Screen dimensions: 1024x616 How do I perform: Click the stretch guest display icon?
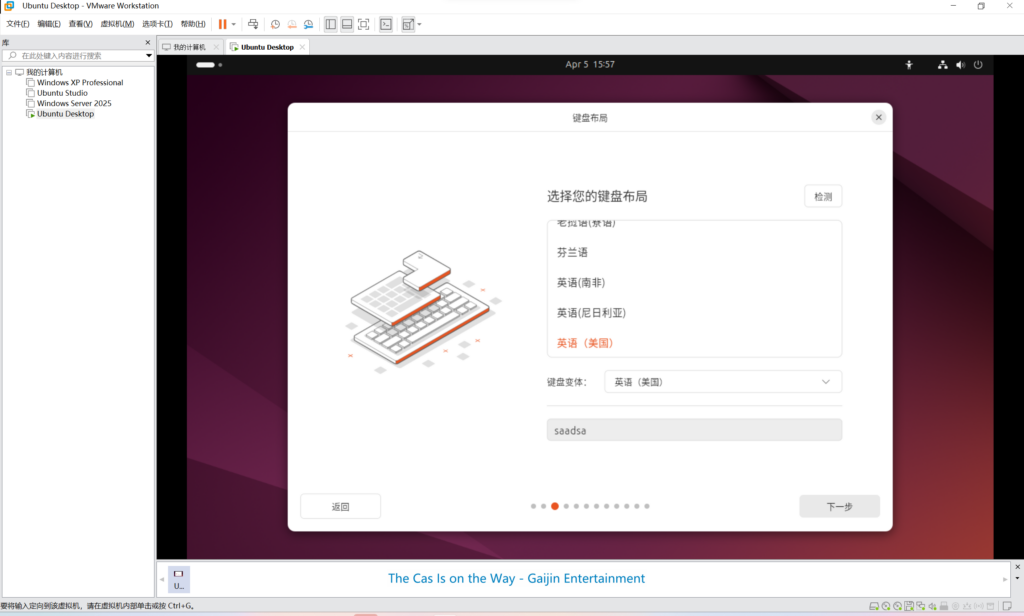pos(408,24)
